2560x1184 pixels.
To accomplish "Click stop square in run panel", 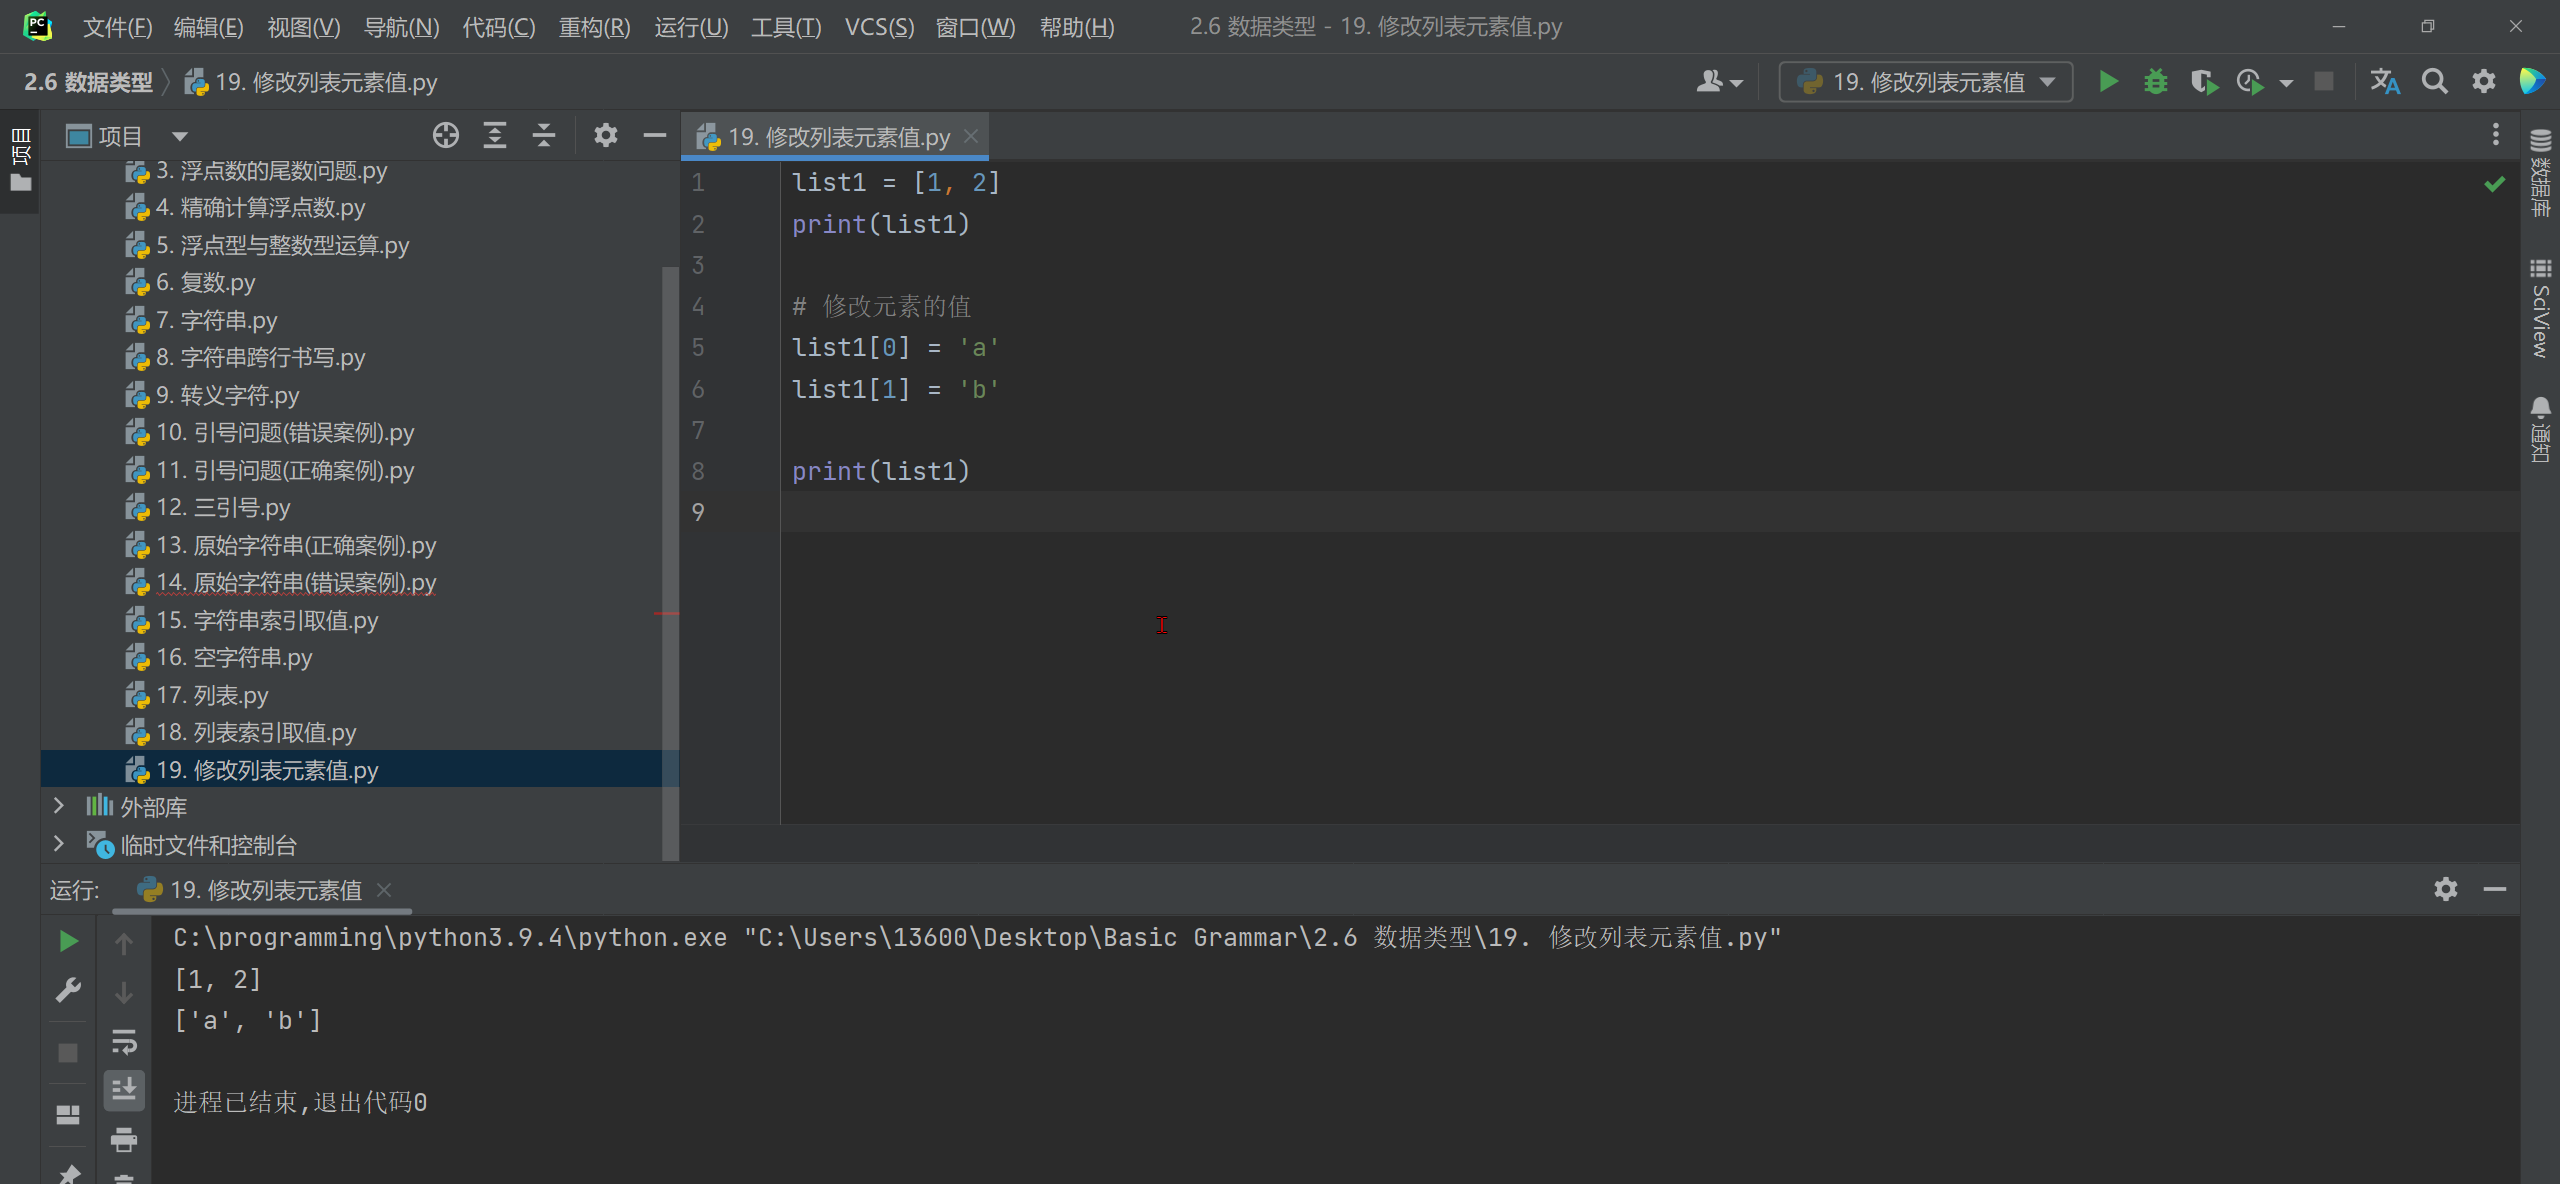I will tap(68, 1053).
